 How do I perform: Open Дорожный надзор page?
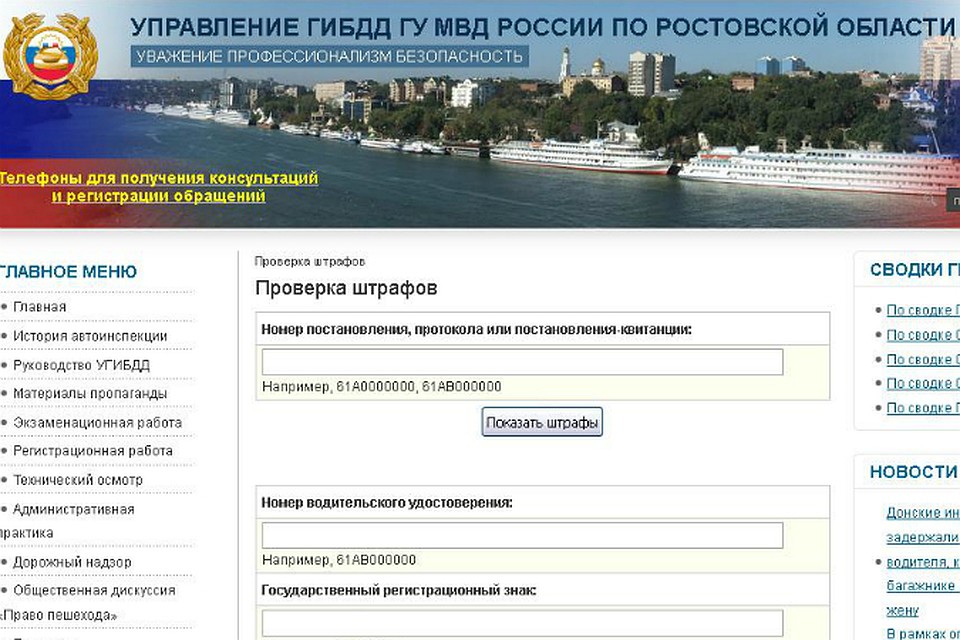[72, 562]
